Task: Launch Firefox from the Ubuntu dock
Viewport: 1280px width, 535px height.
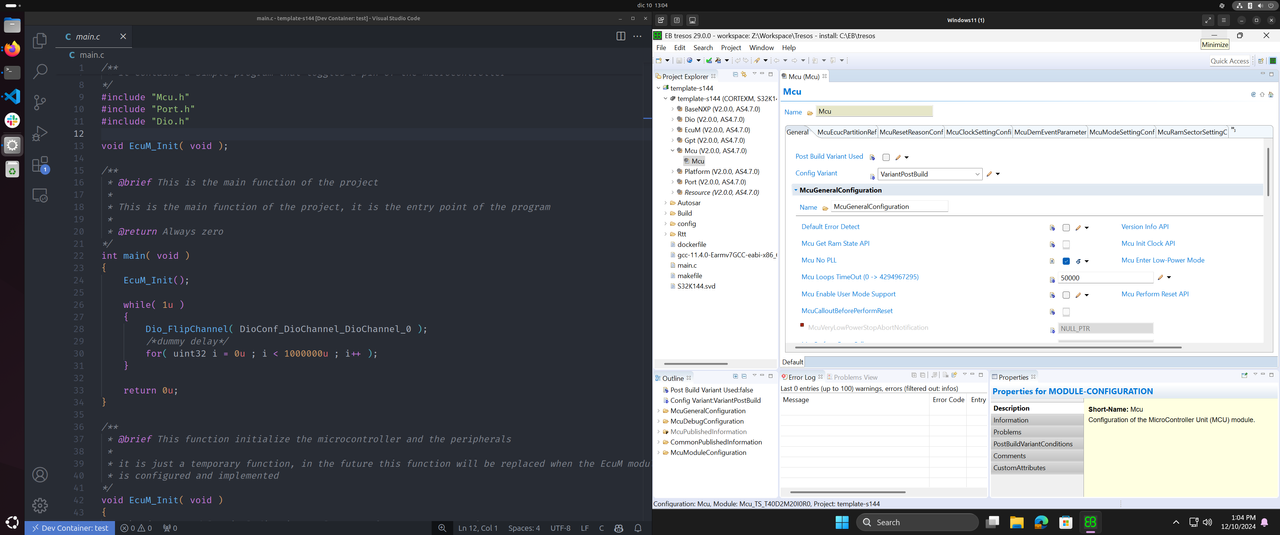Action: pos(12,49)
